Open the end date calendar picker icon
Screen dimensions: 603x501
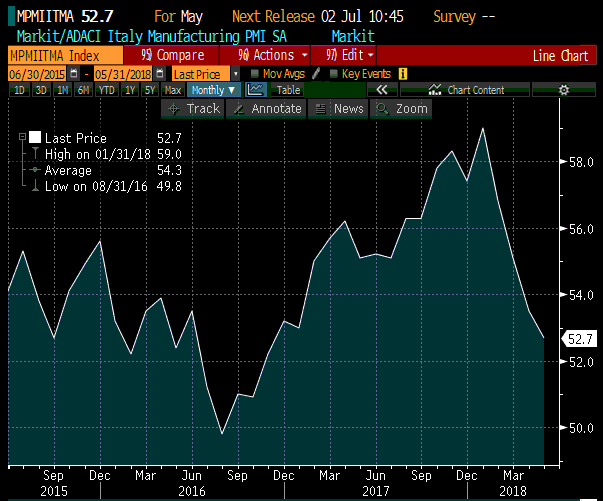pyautogui.click(x=160, y=73)
